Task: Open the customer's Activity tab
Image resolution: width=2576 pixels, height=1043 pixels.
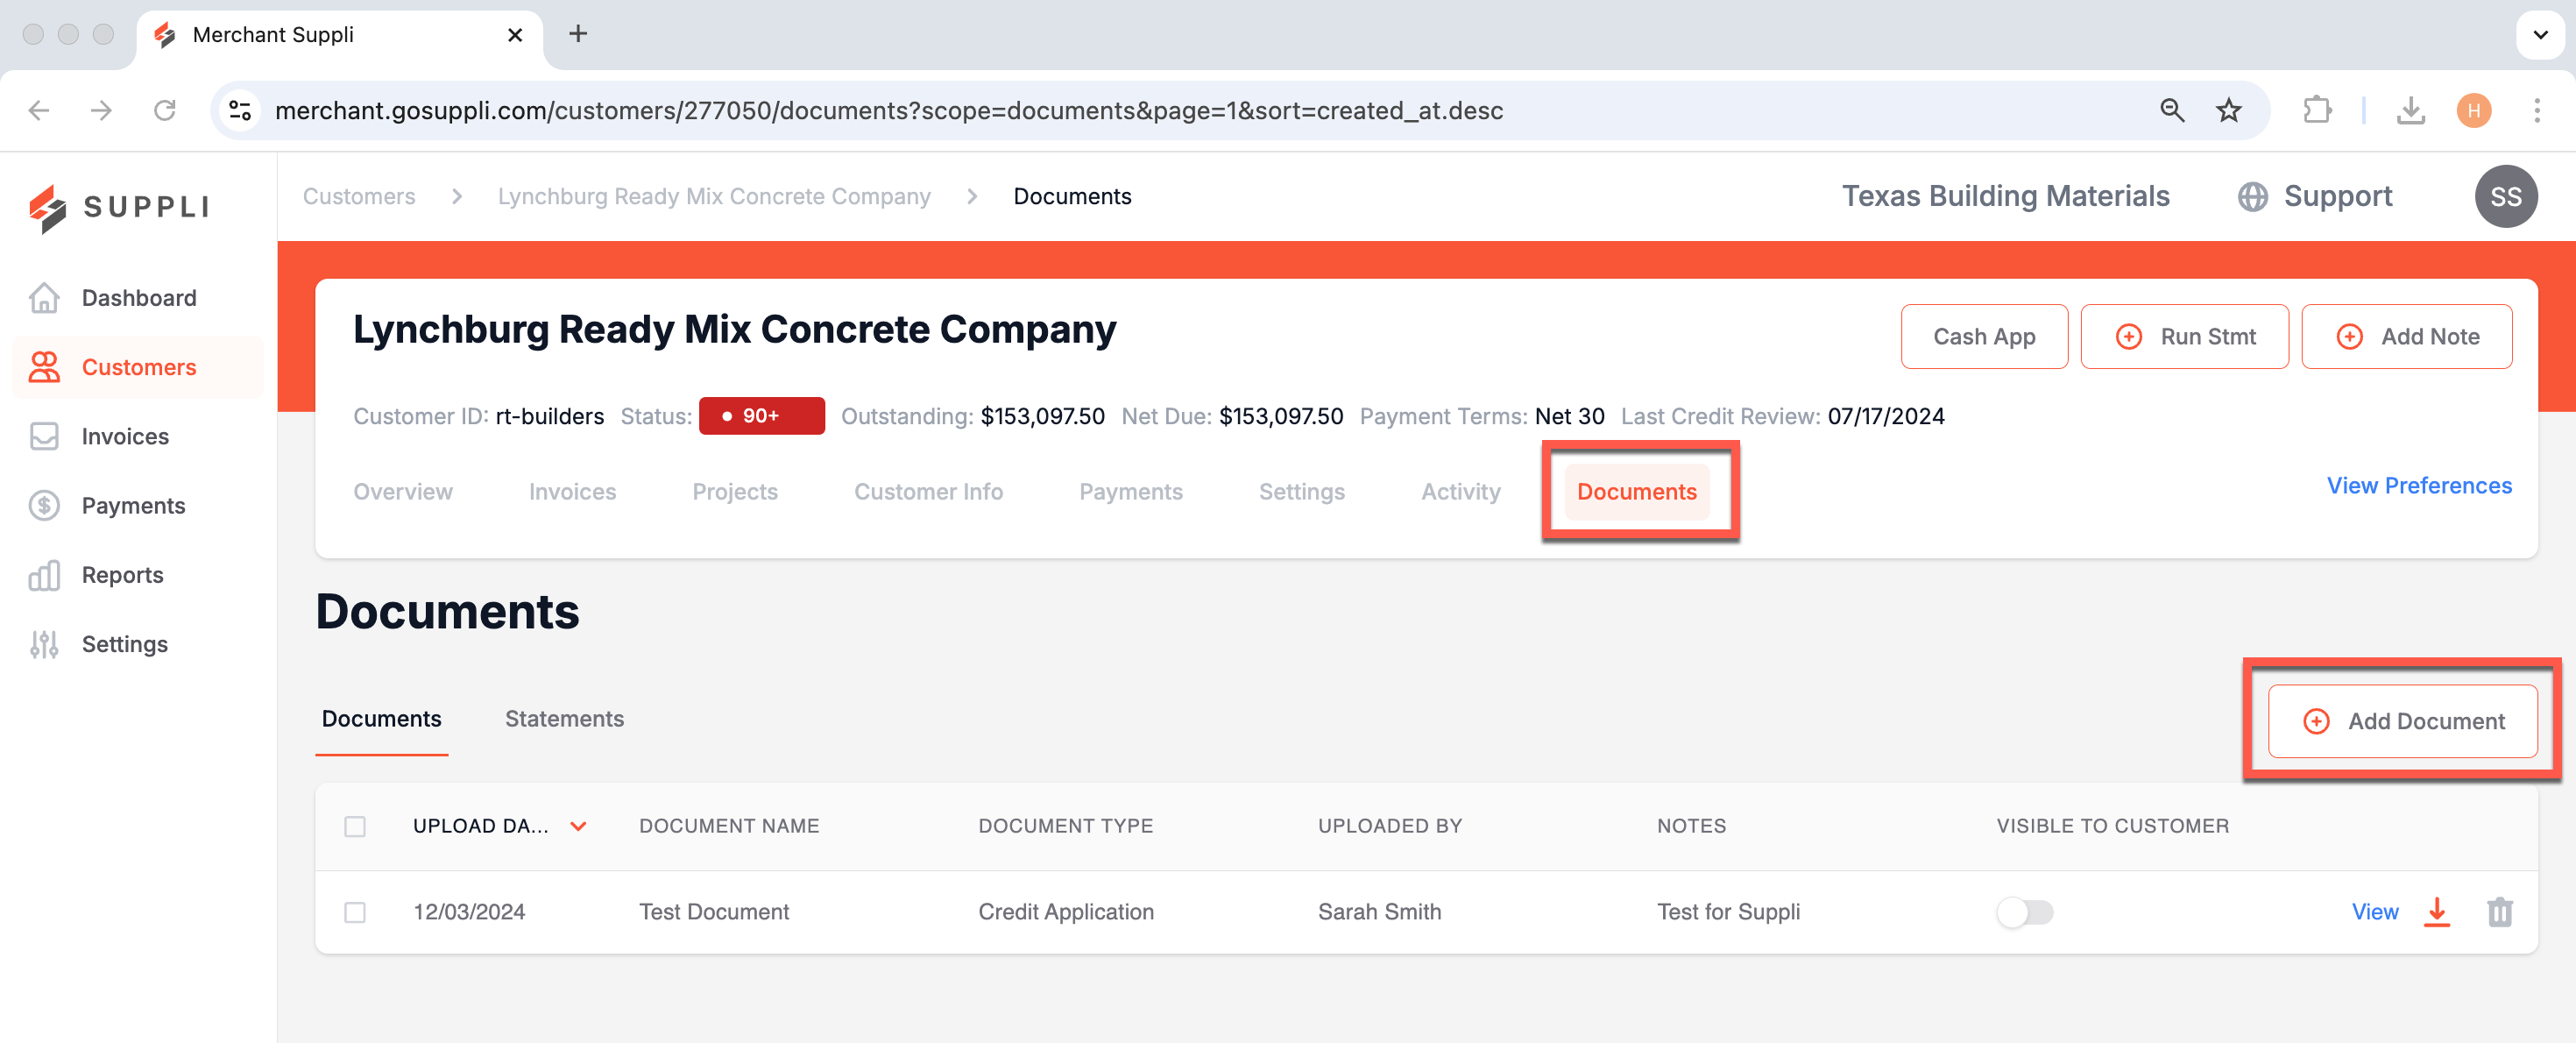Action: pos(1460,492)
